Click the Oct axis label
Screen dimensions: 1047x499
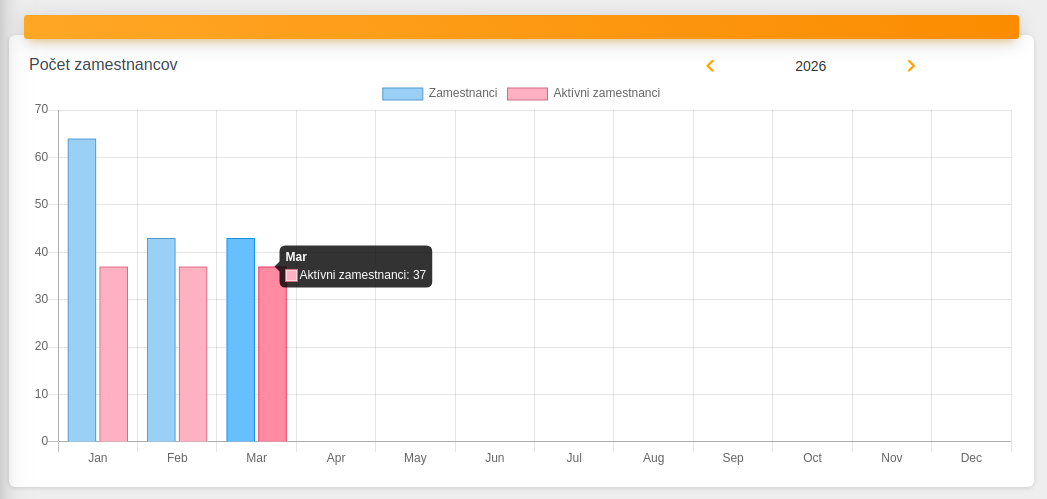[x=813, y=458]
